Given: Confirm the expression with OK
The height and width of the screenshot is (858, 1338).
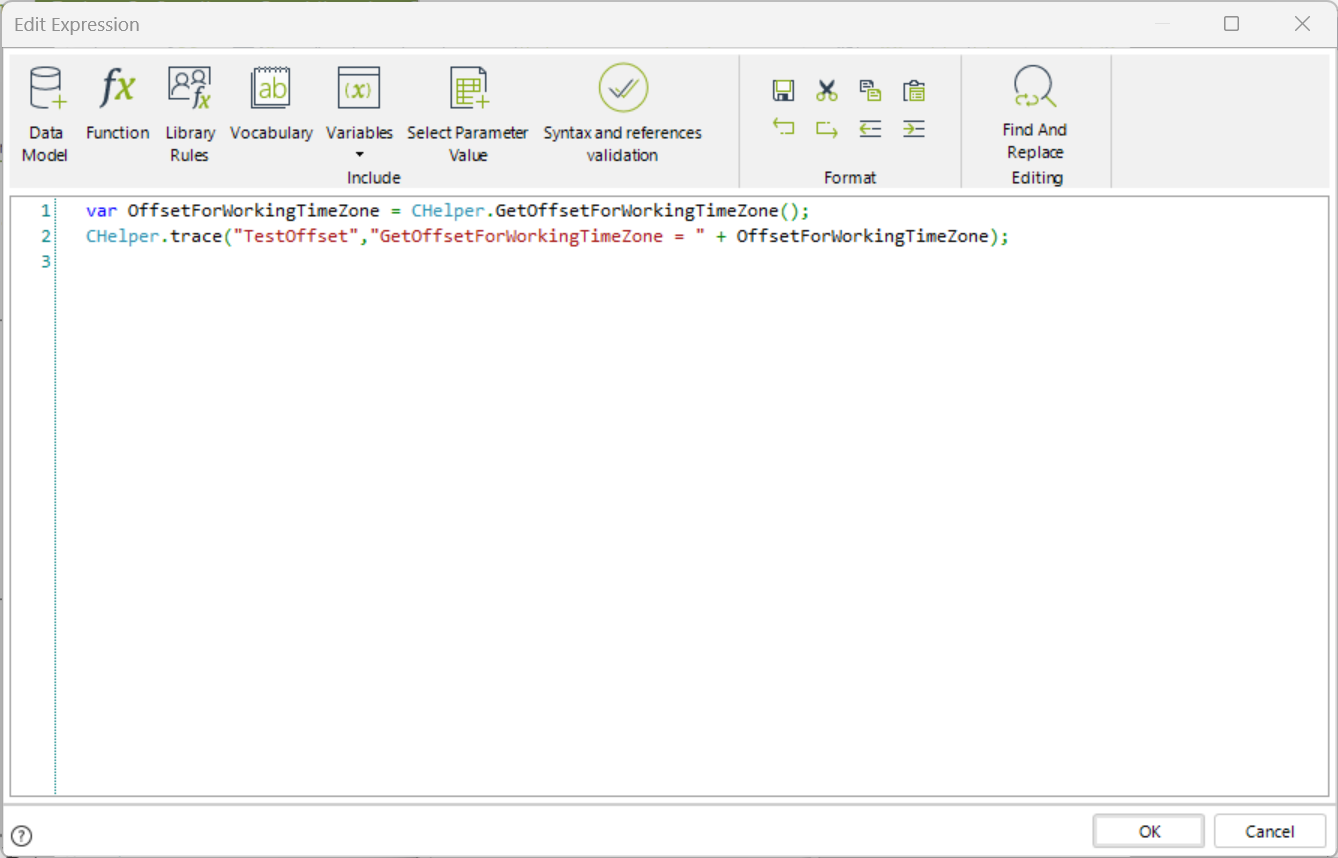Looking at the screenshot, I should (1149, 831).
